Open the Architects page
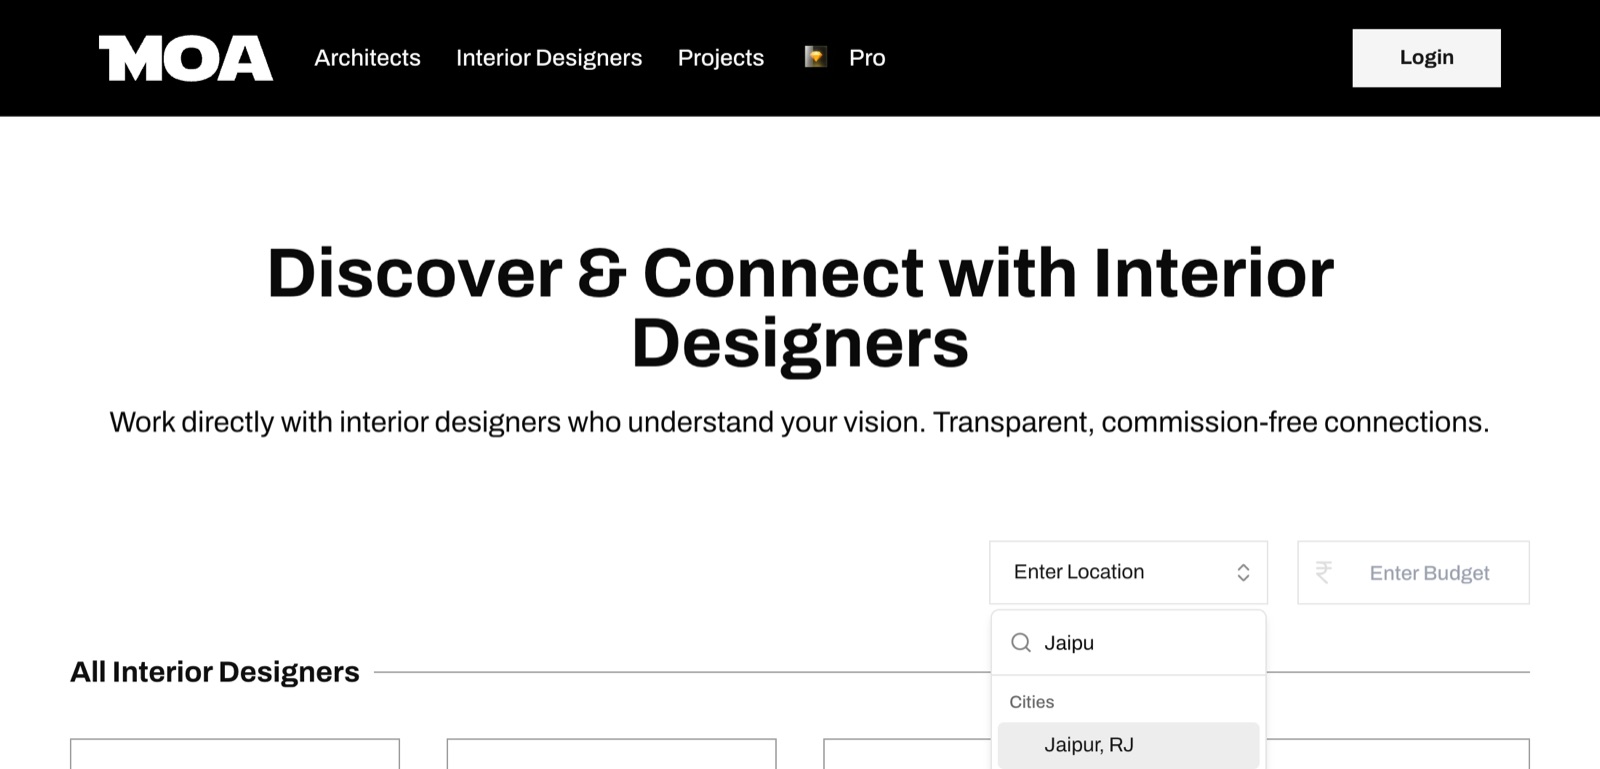 [x=367, y=58]
